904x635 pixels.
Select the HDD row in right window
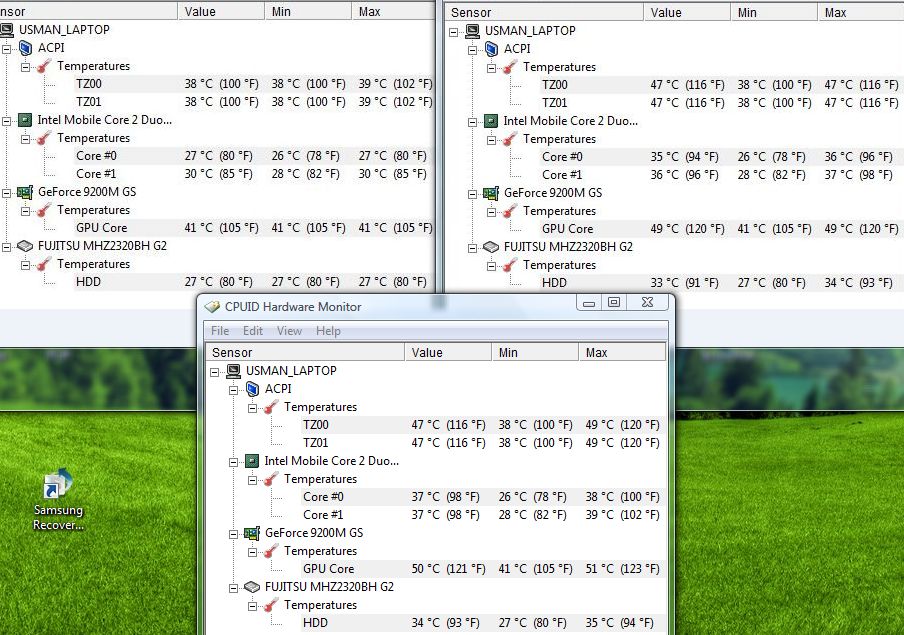tap(721, 283)
